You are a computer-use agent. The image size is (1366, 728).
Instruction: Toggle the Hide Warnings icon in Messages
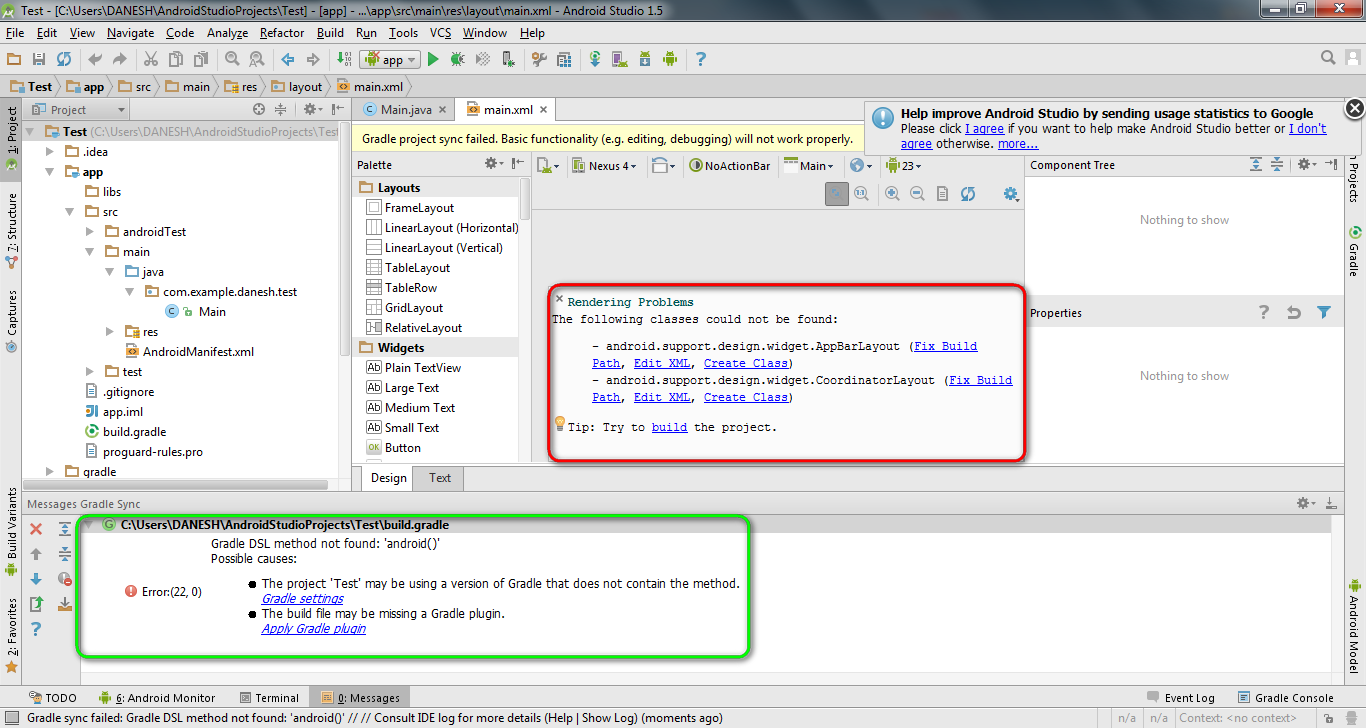[65, 579]
